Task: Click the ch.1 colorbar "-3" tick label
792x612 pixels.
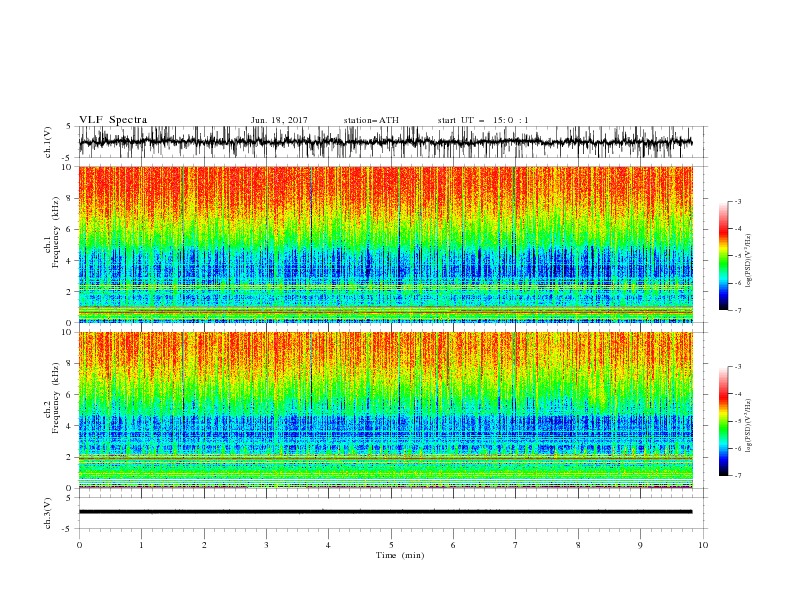Action: [738, 201]
